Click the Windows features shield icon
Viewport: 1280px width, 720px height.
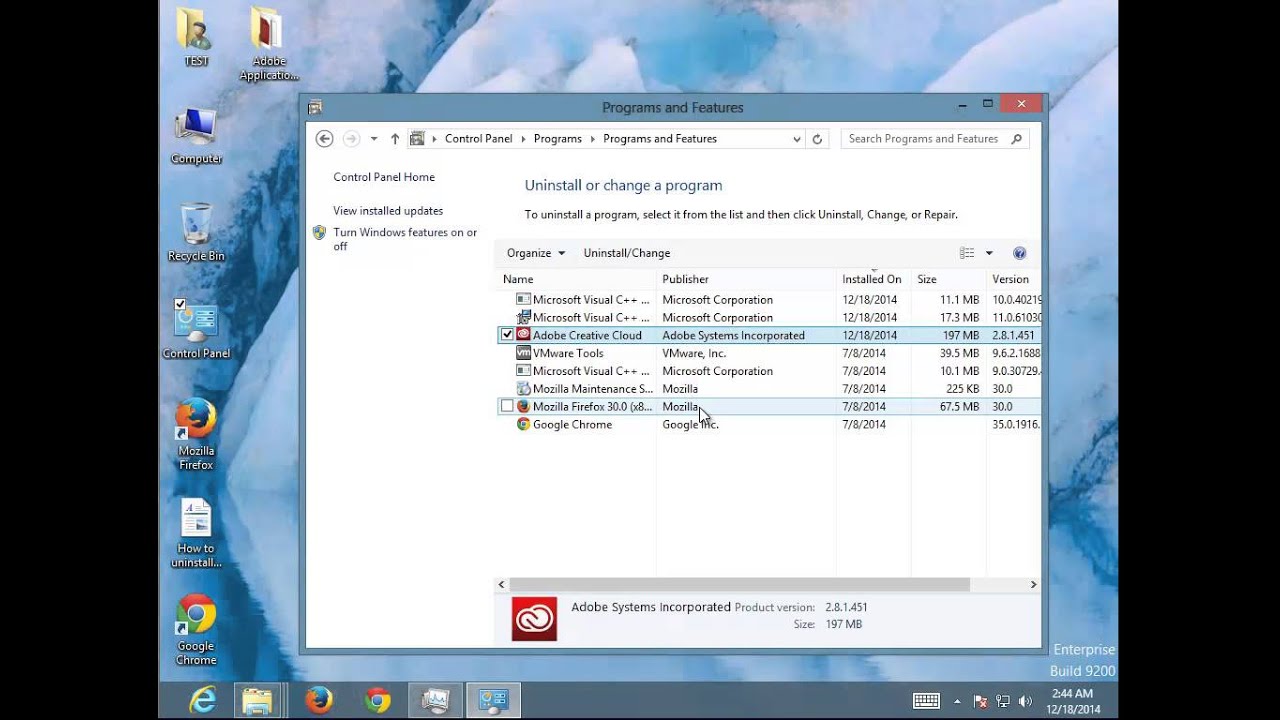[x=319, y=232]
